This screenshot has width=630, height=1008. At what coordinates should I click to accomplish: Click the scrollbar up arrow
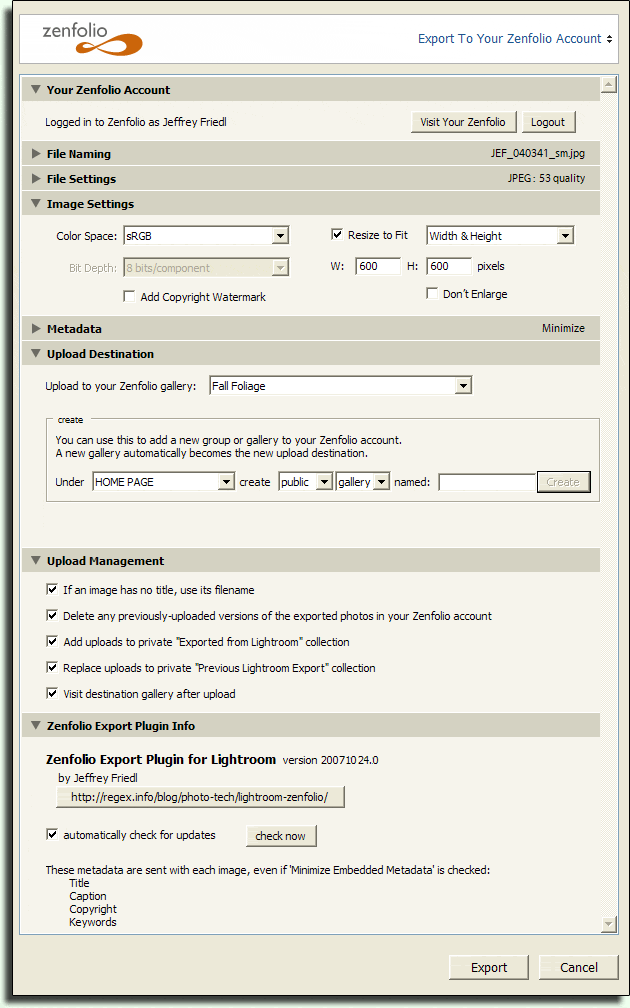pos(609,84)
